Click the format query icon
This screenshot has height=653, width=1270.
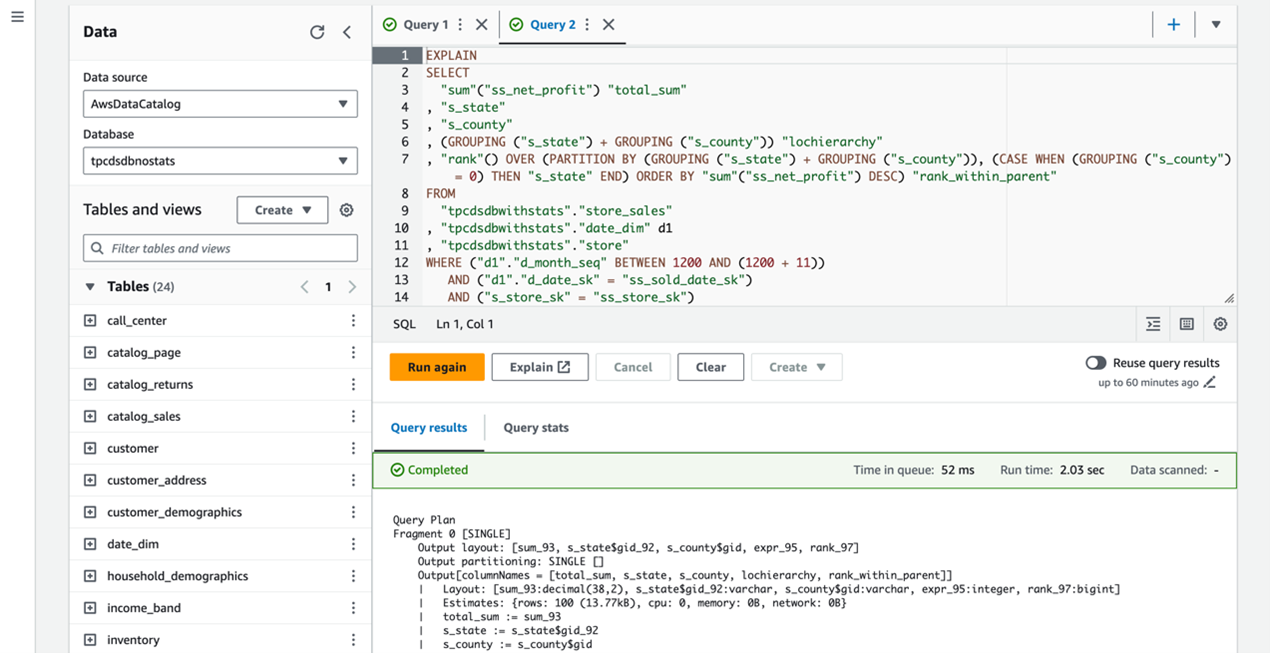pyautogui.click(x=1153, y=324)
